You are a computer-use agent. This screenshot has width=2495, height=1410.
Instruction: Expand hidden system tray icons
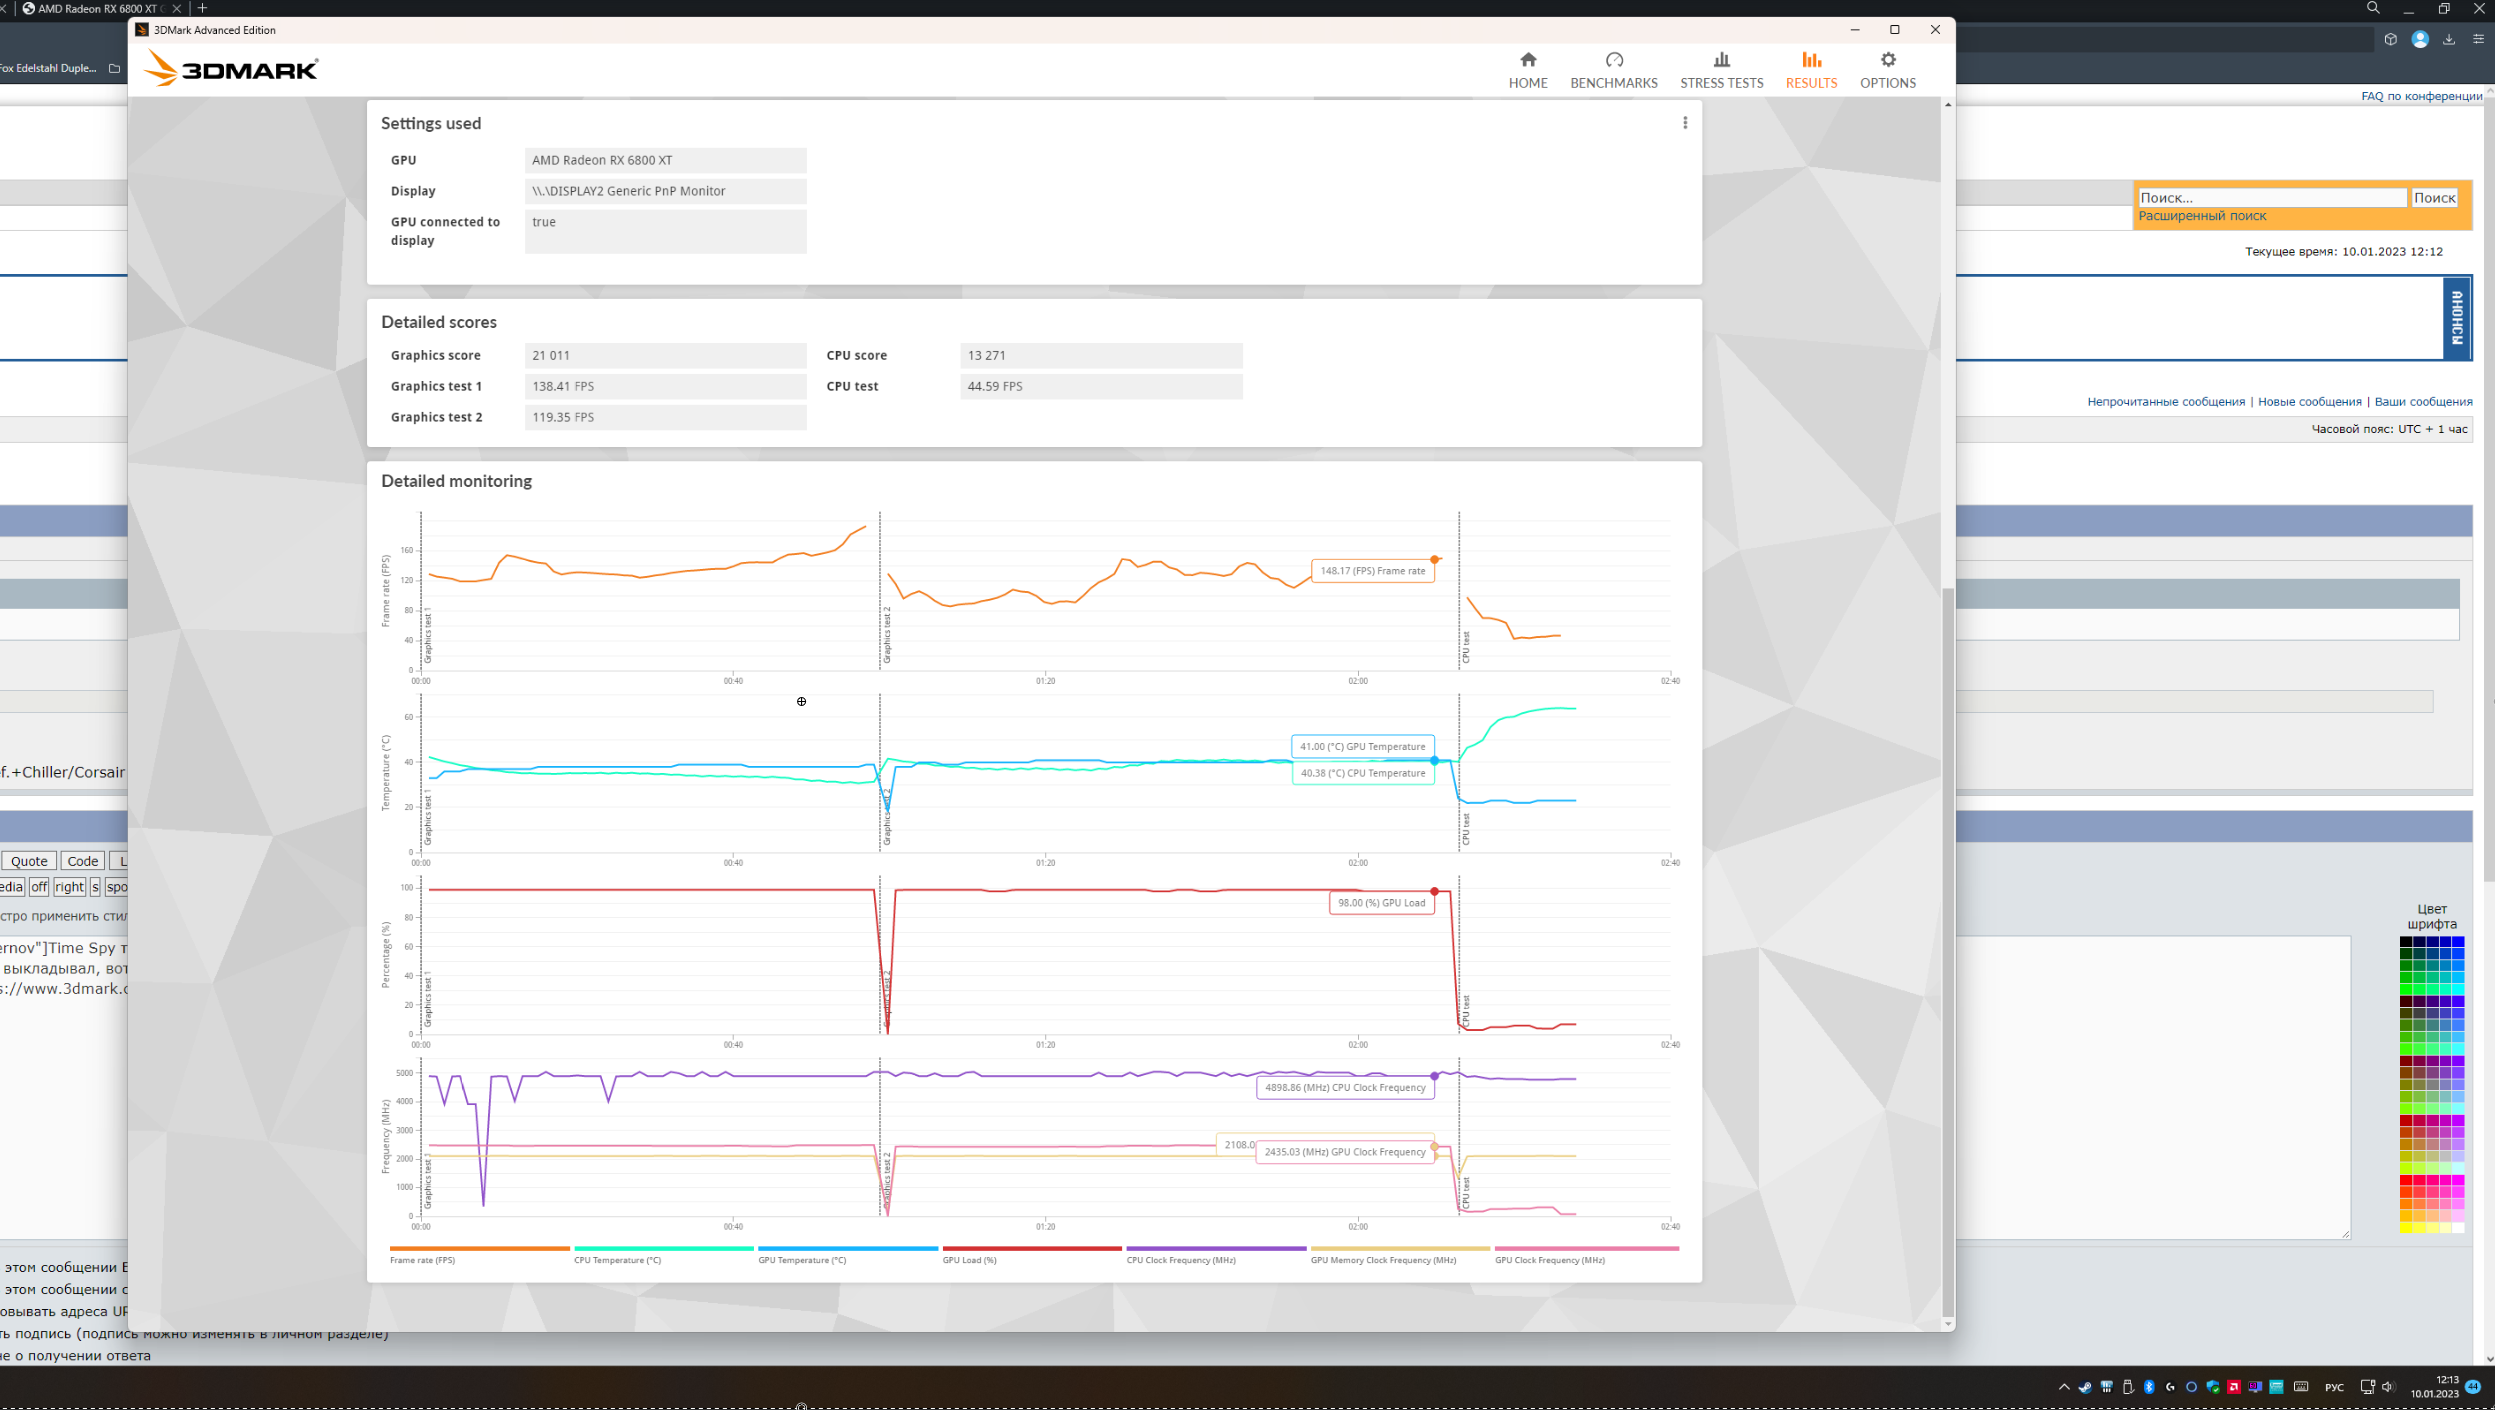tap(2064, 1387)
